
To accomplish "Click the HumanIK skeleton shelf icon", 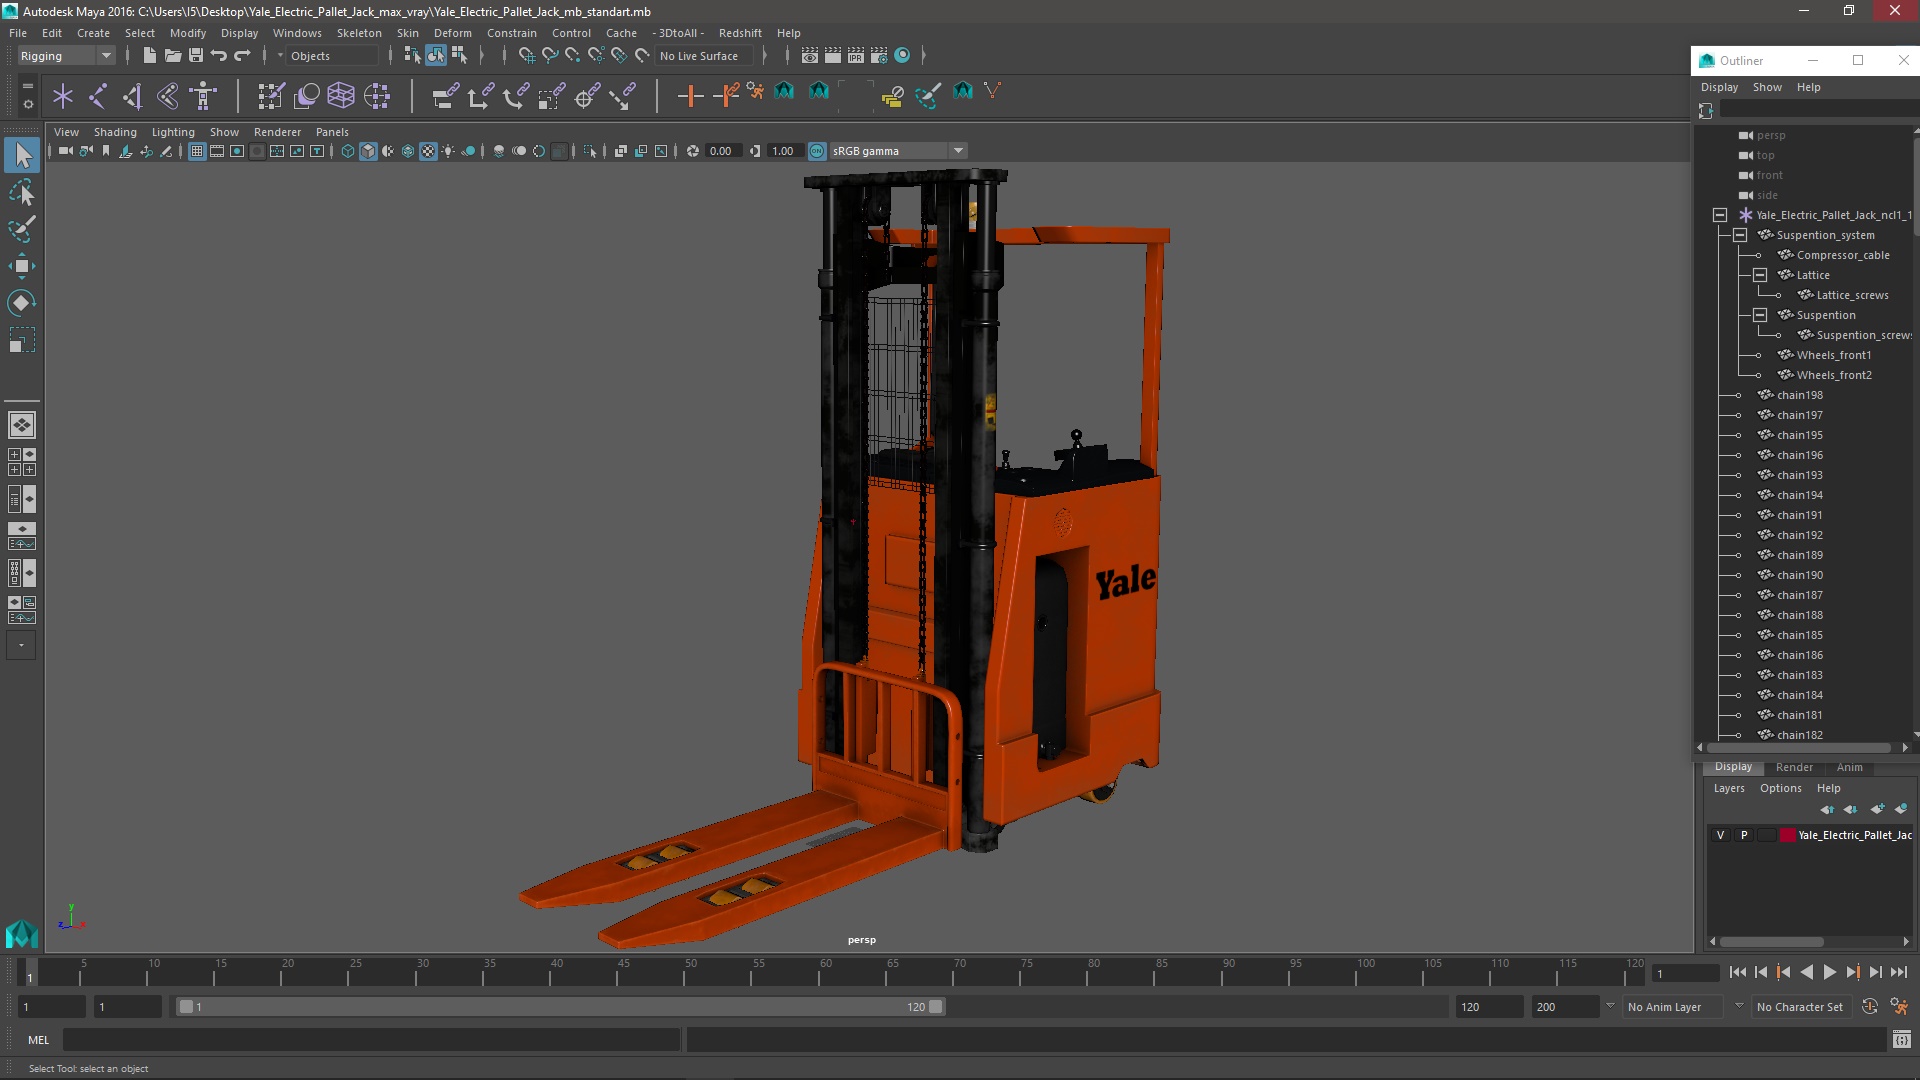I will [203, 96].
